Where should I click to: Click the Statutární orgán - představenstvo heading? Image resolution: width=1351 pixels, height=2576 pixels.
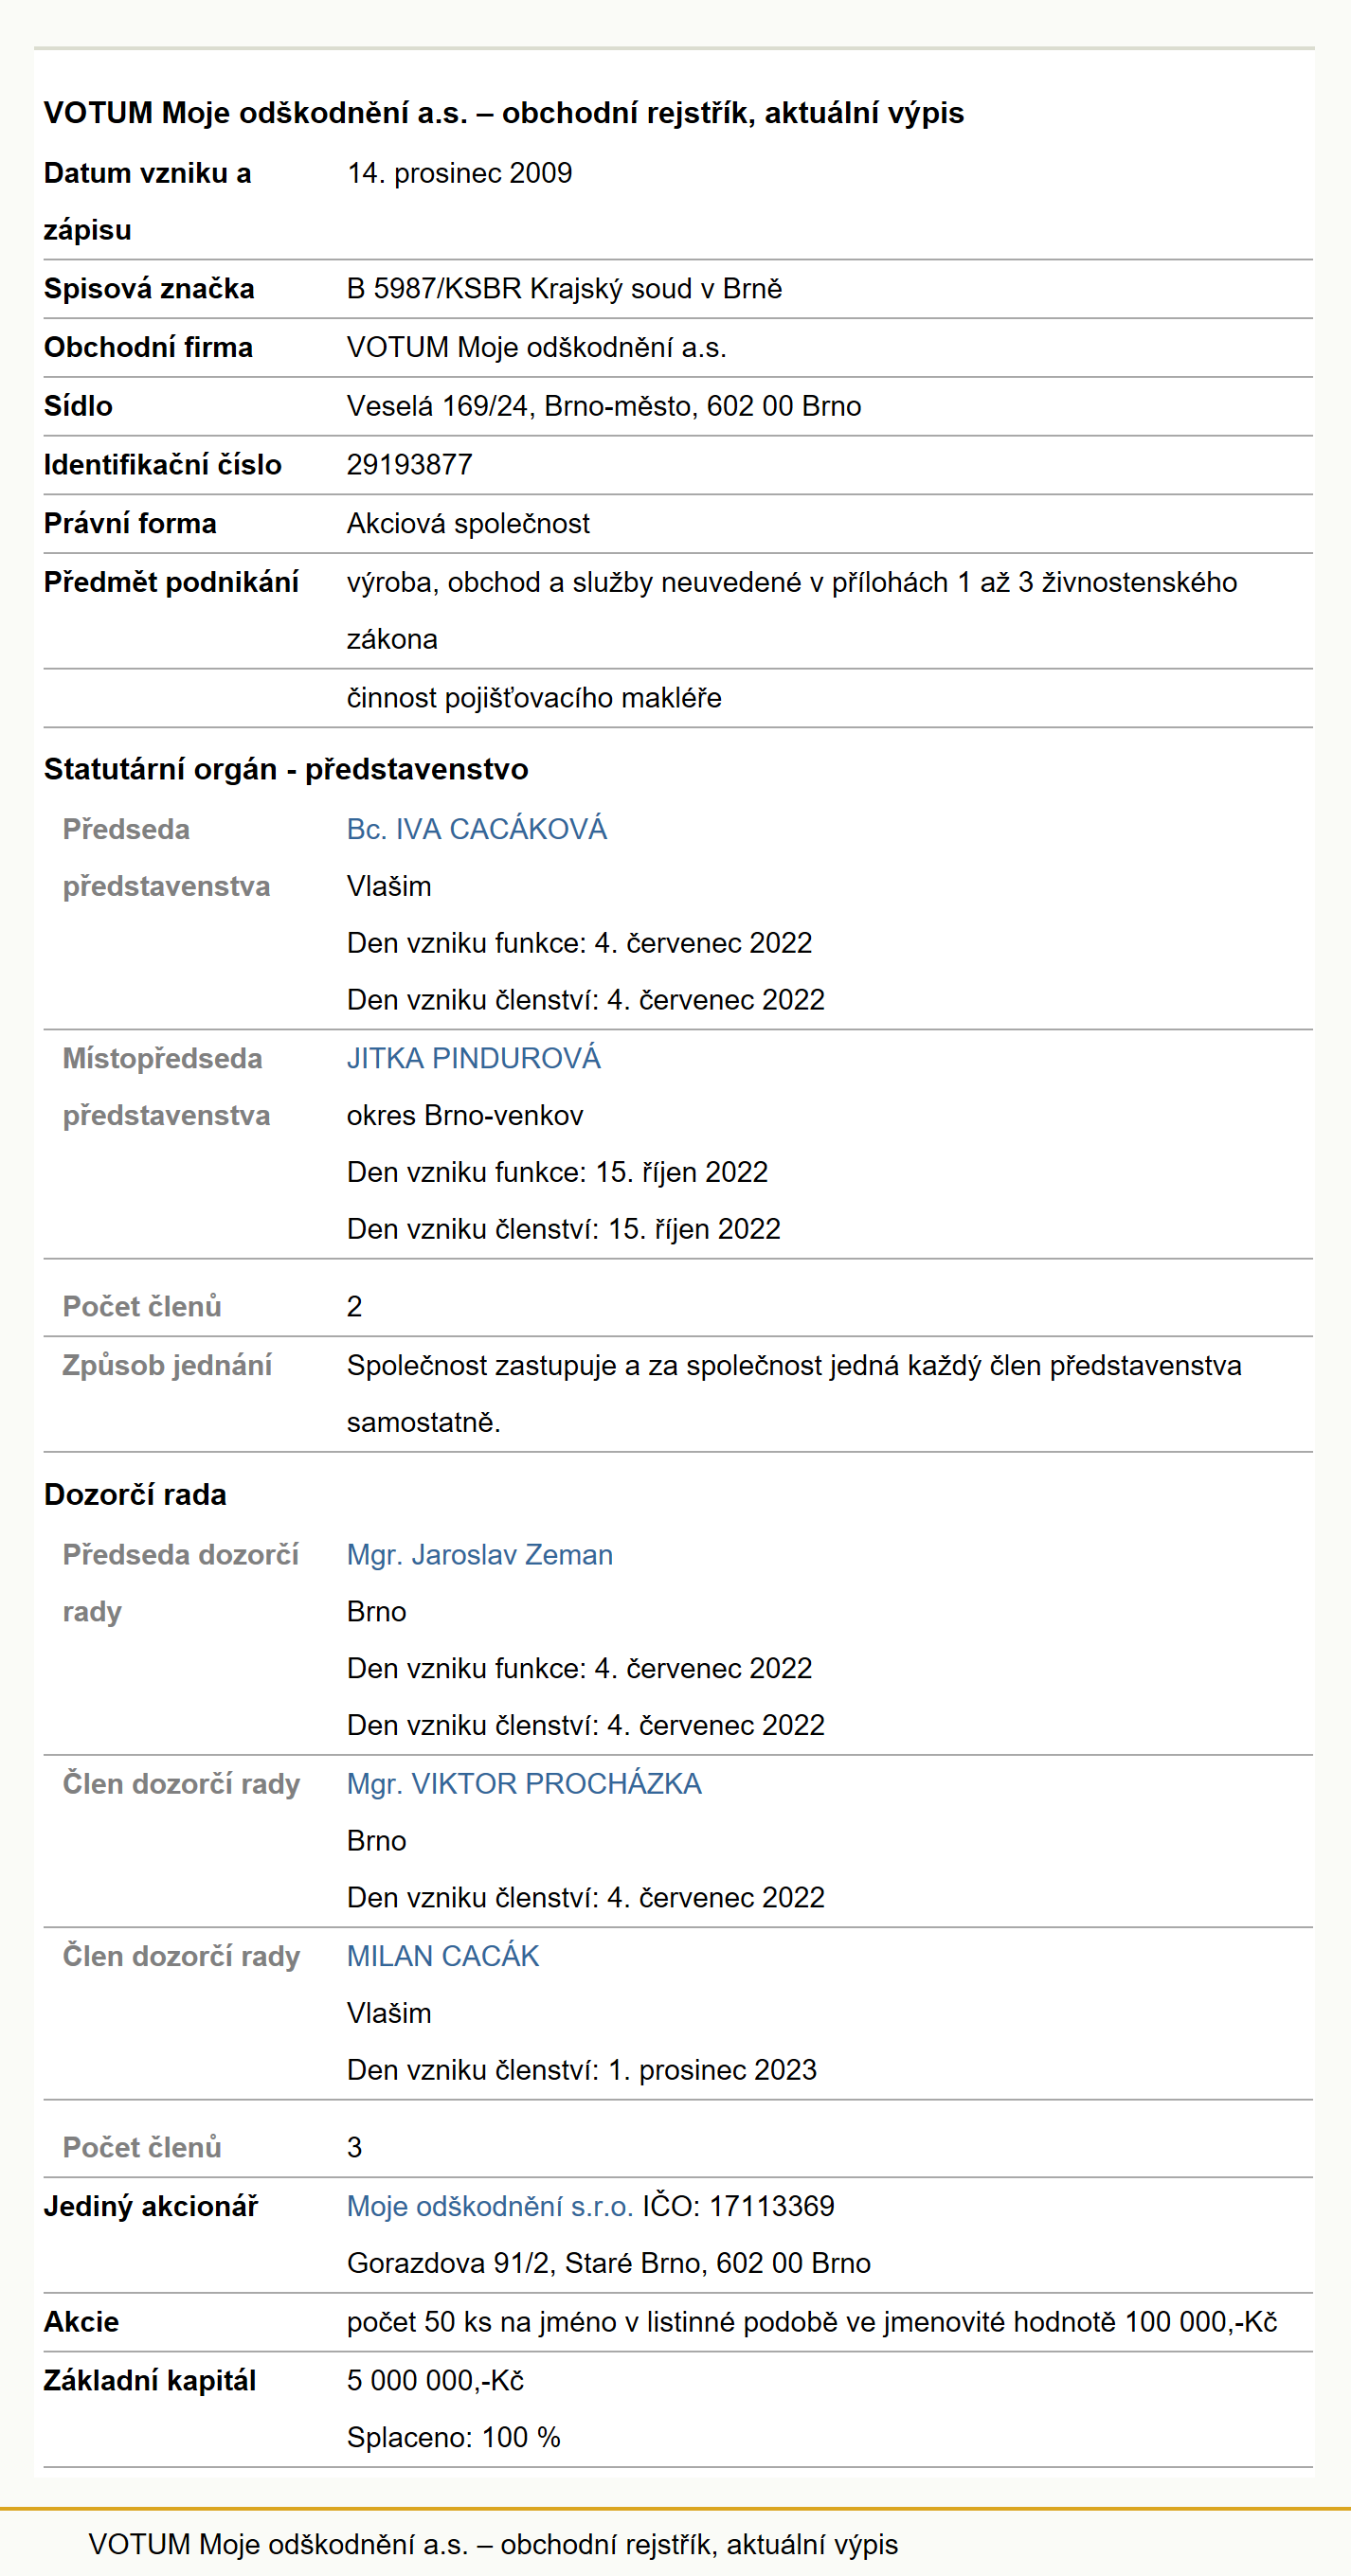pos(286,769)
